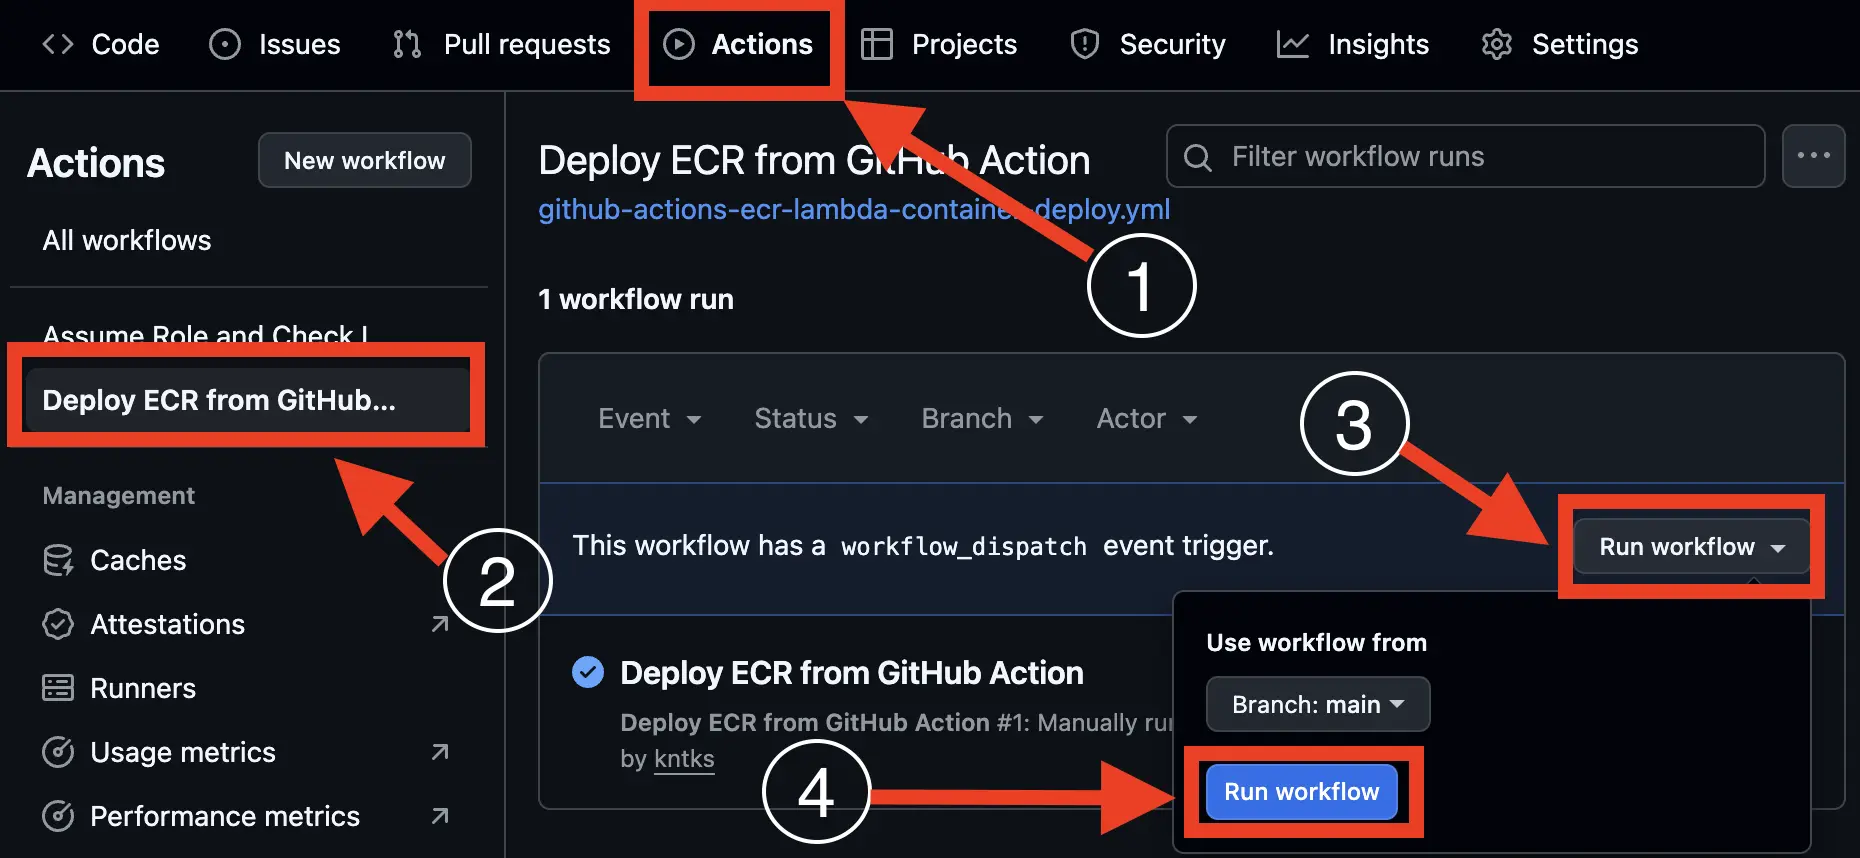Click the Attestations verified-badge icon

click(x=58, y=624)
